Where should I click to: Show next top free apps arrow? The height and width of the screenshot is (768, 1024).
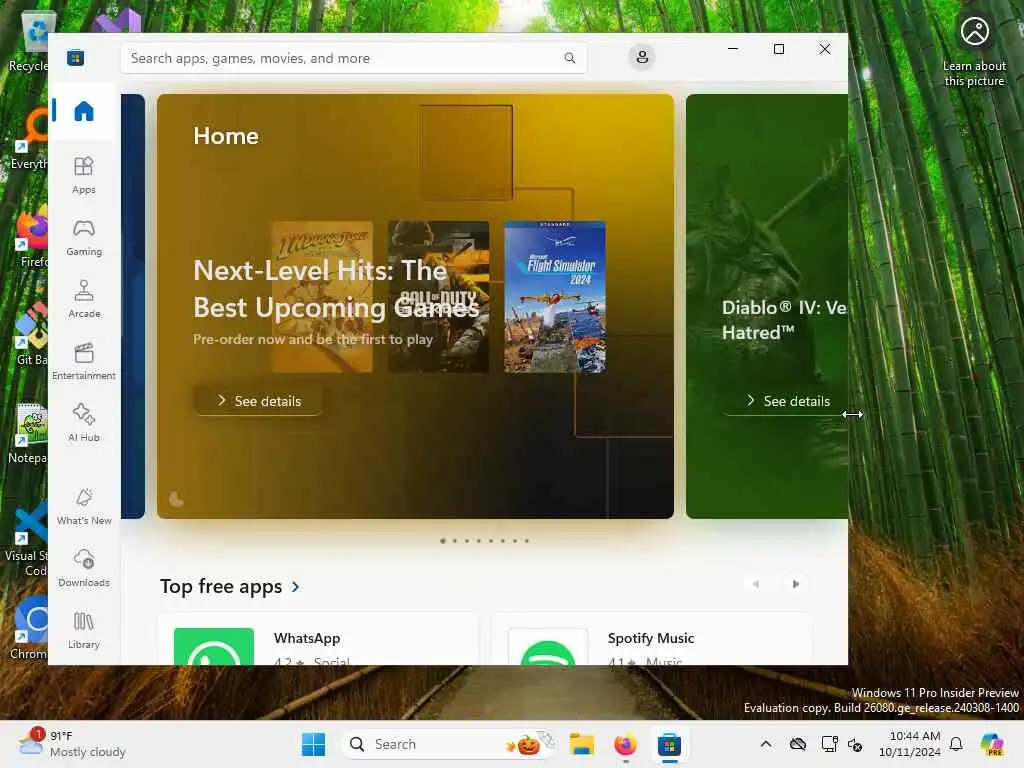point(795,584)
